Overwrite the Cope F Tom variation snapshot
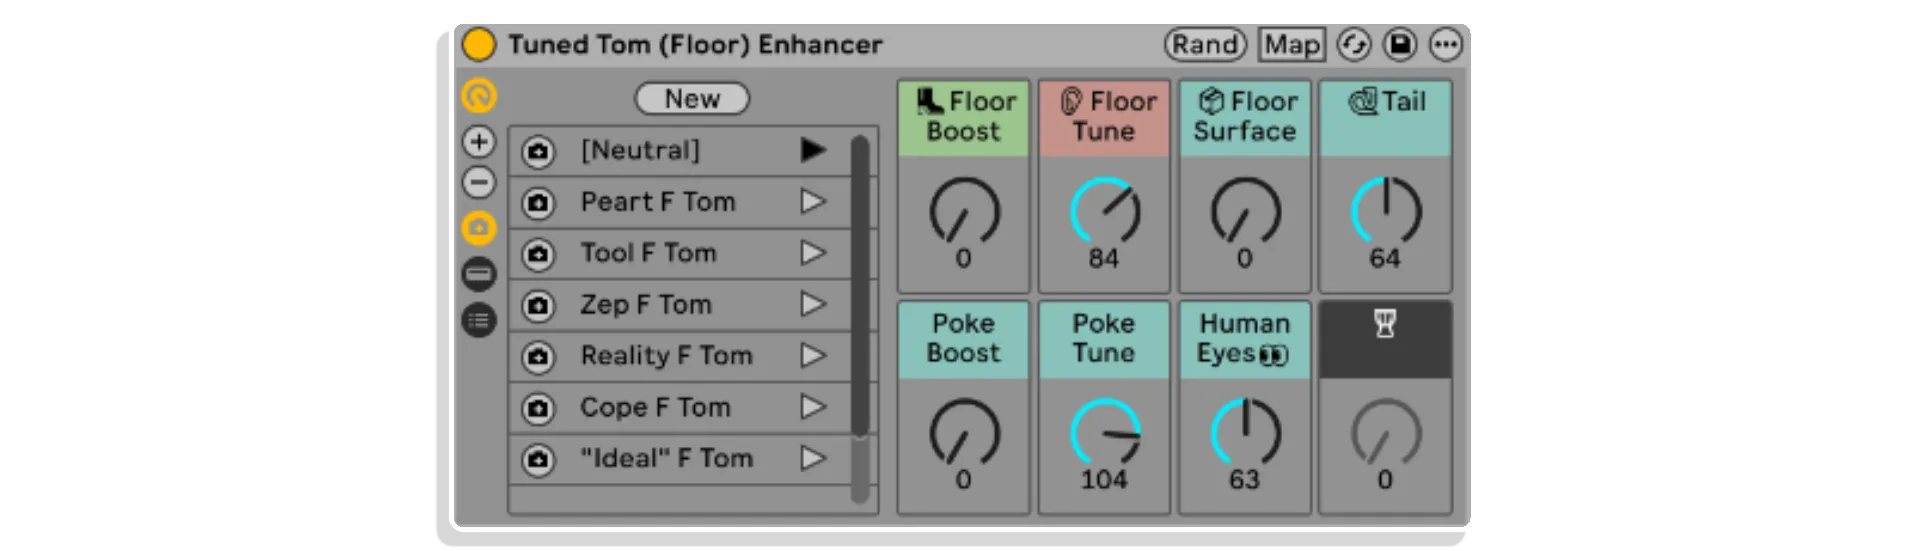 pyautogui.click(x=538, y=408)
